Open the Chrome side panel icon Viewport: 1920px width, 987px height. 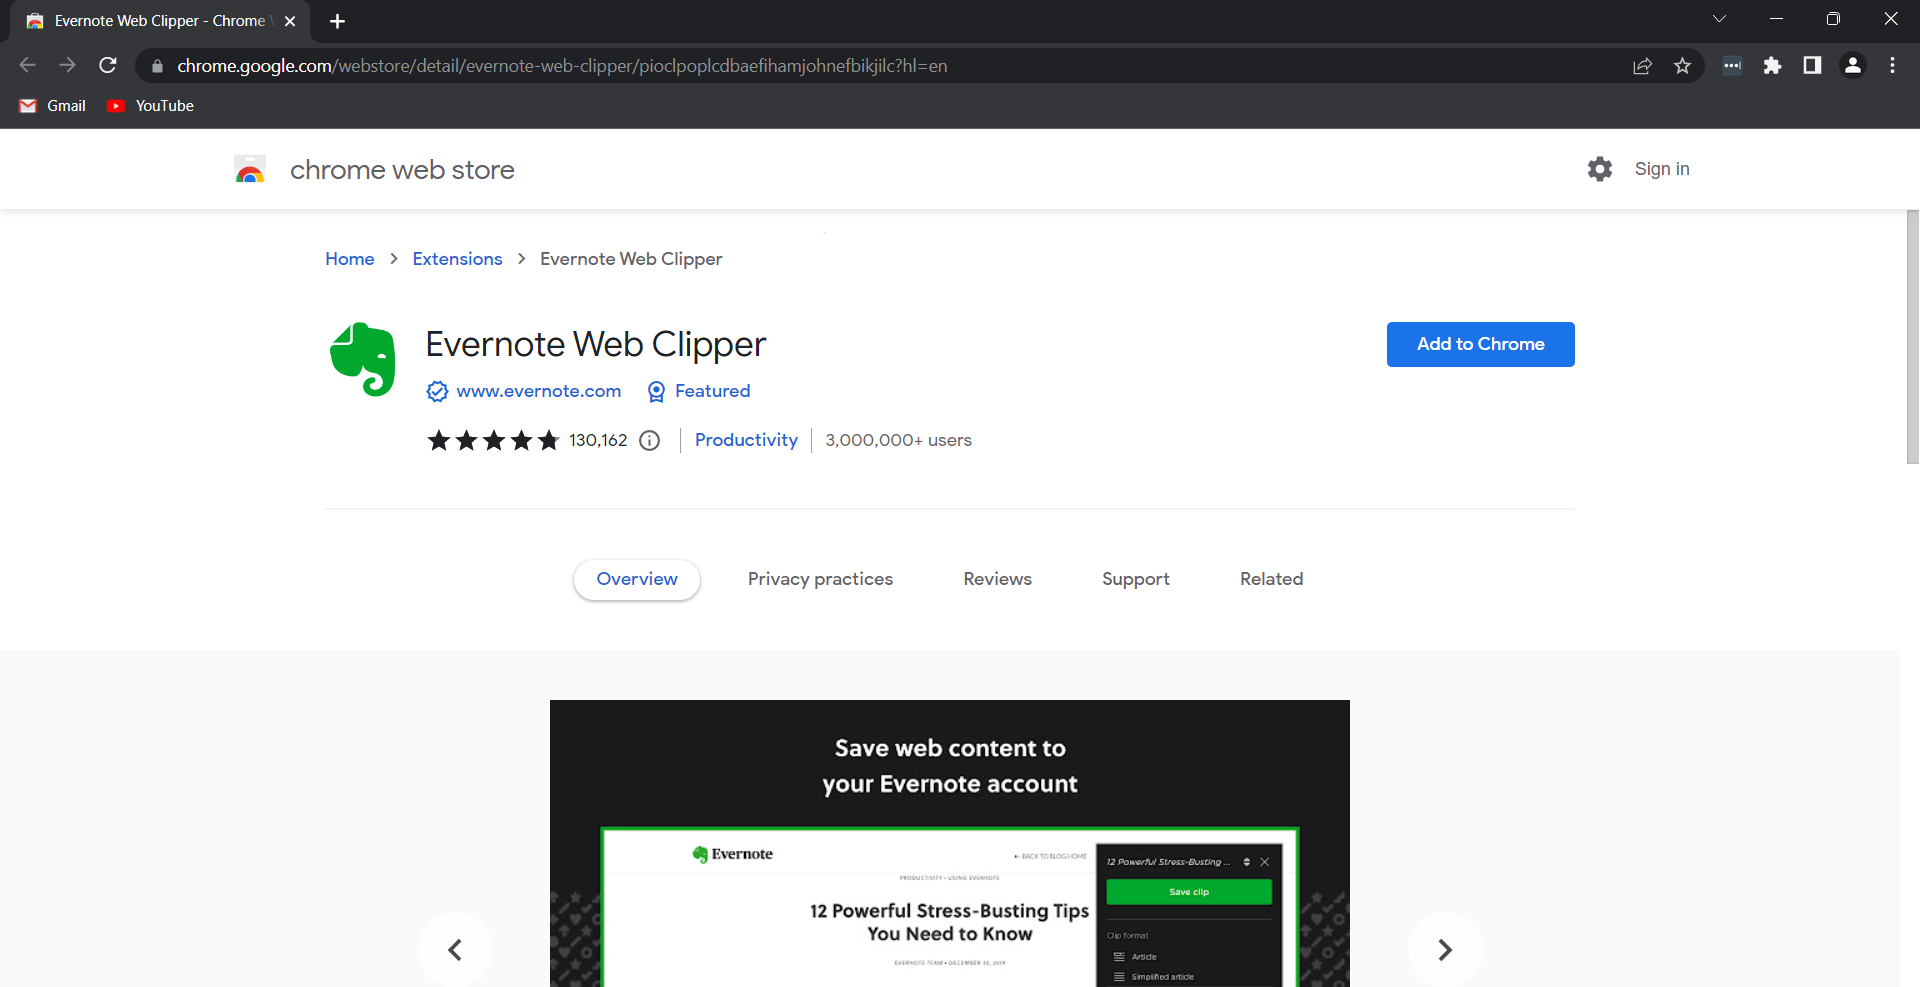click(x=1812, y=65)
